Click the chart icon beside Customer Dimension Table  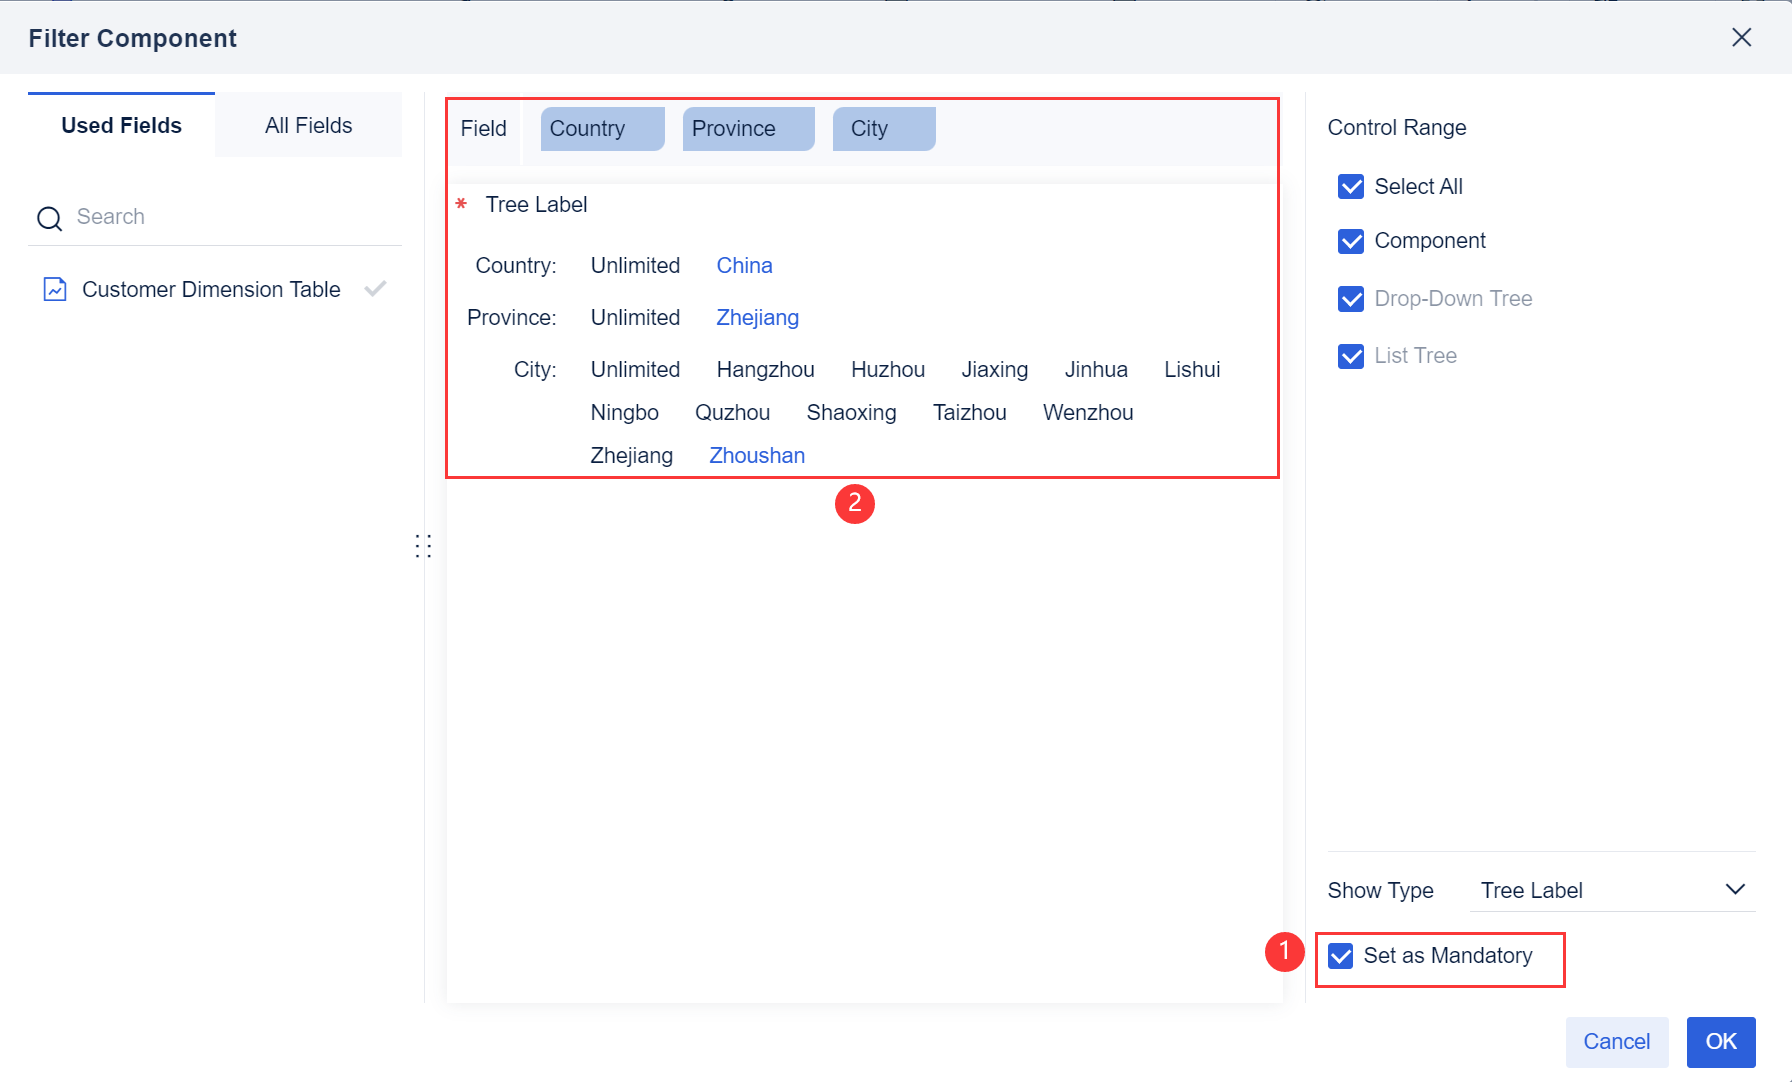[55, 289]
